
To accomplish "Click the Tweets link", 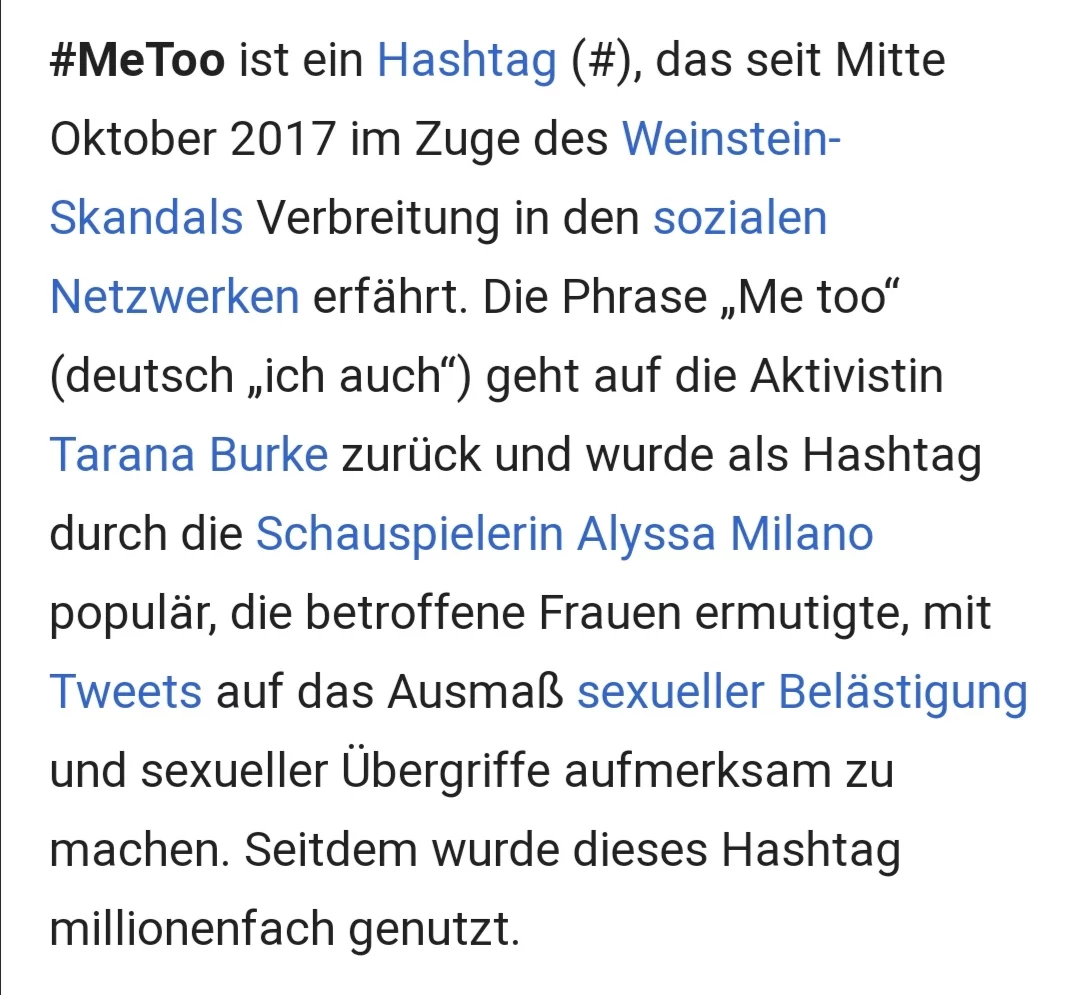I will click(126, 691).
